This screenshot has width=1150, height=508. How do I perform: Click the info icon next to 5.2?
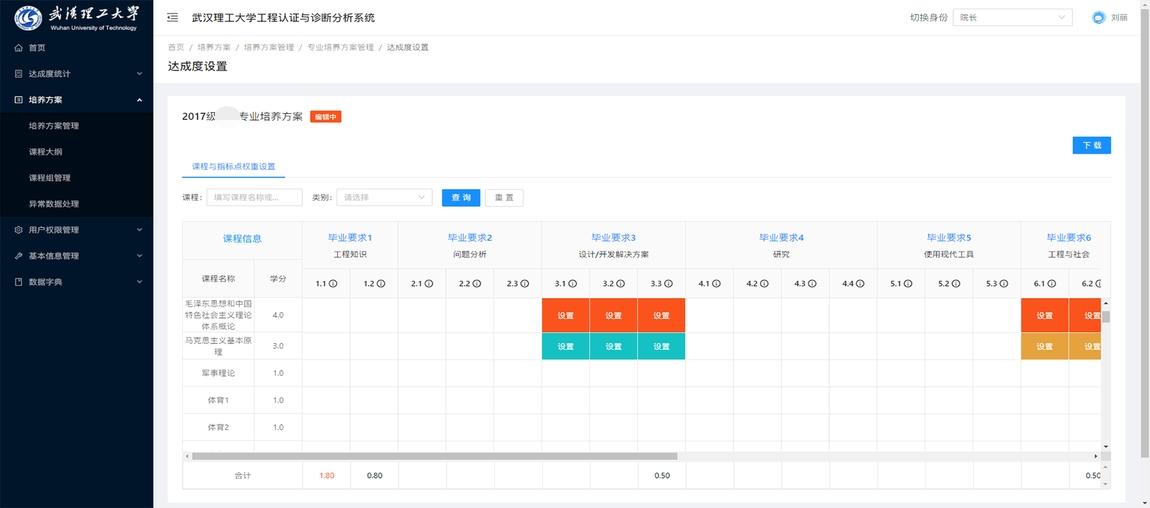coord(956,284)
